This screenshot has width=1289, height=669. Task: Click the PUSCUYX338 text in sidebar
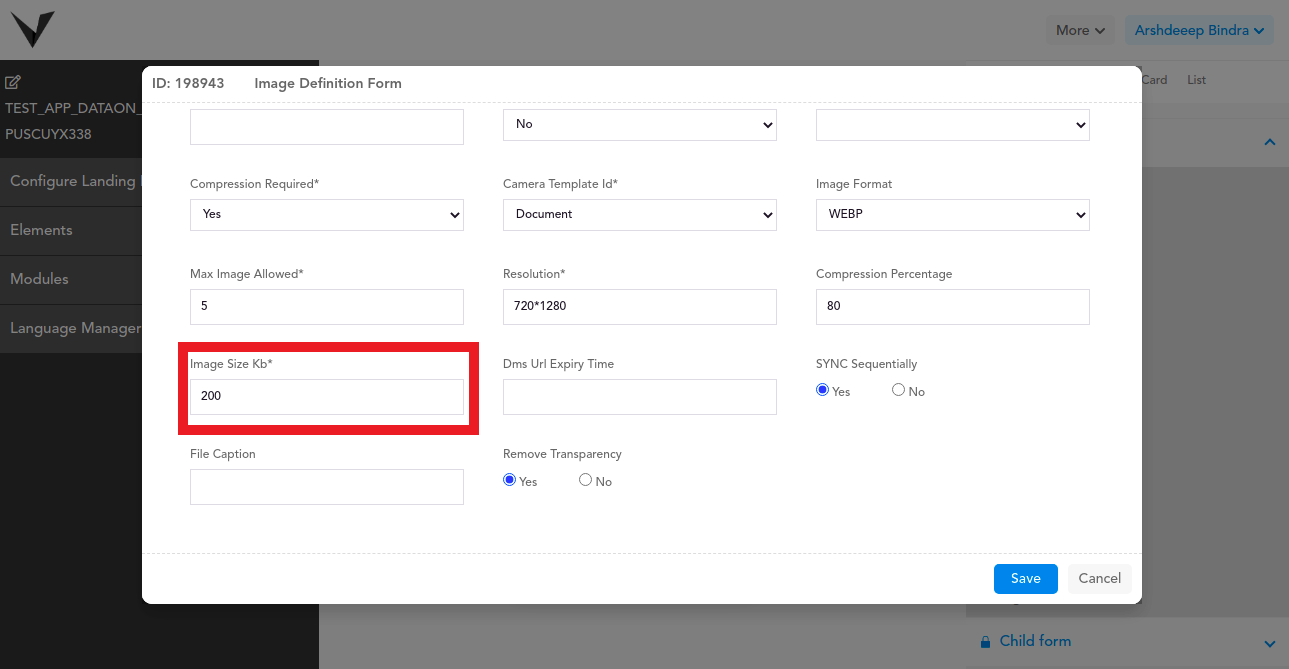tap(48, 134)
